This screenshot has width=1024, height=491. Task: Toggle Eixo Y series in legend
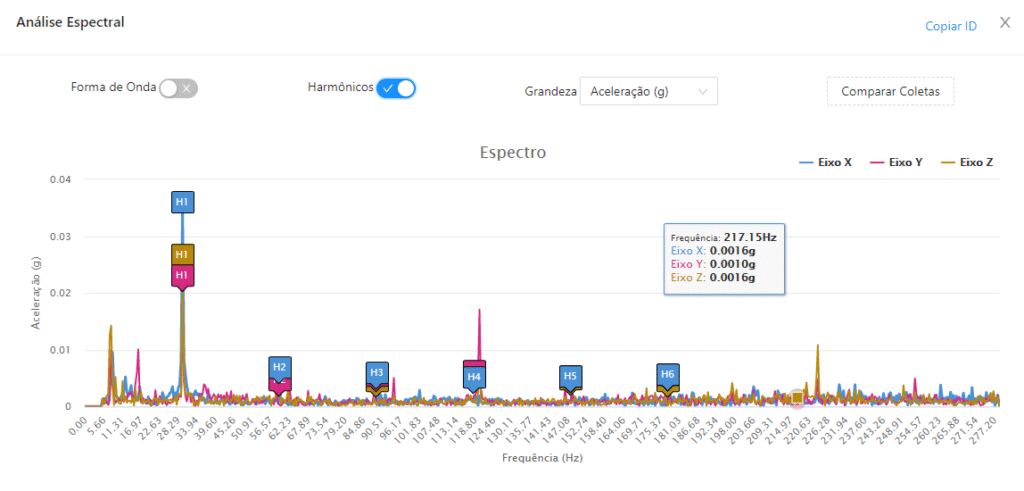point(897,162)
